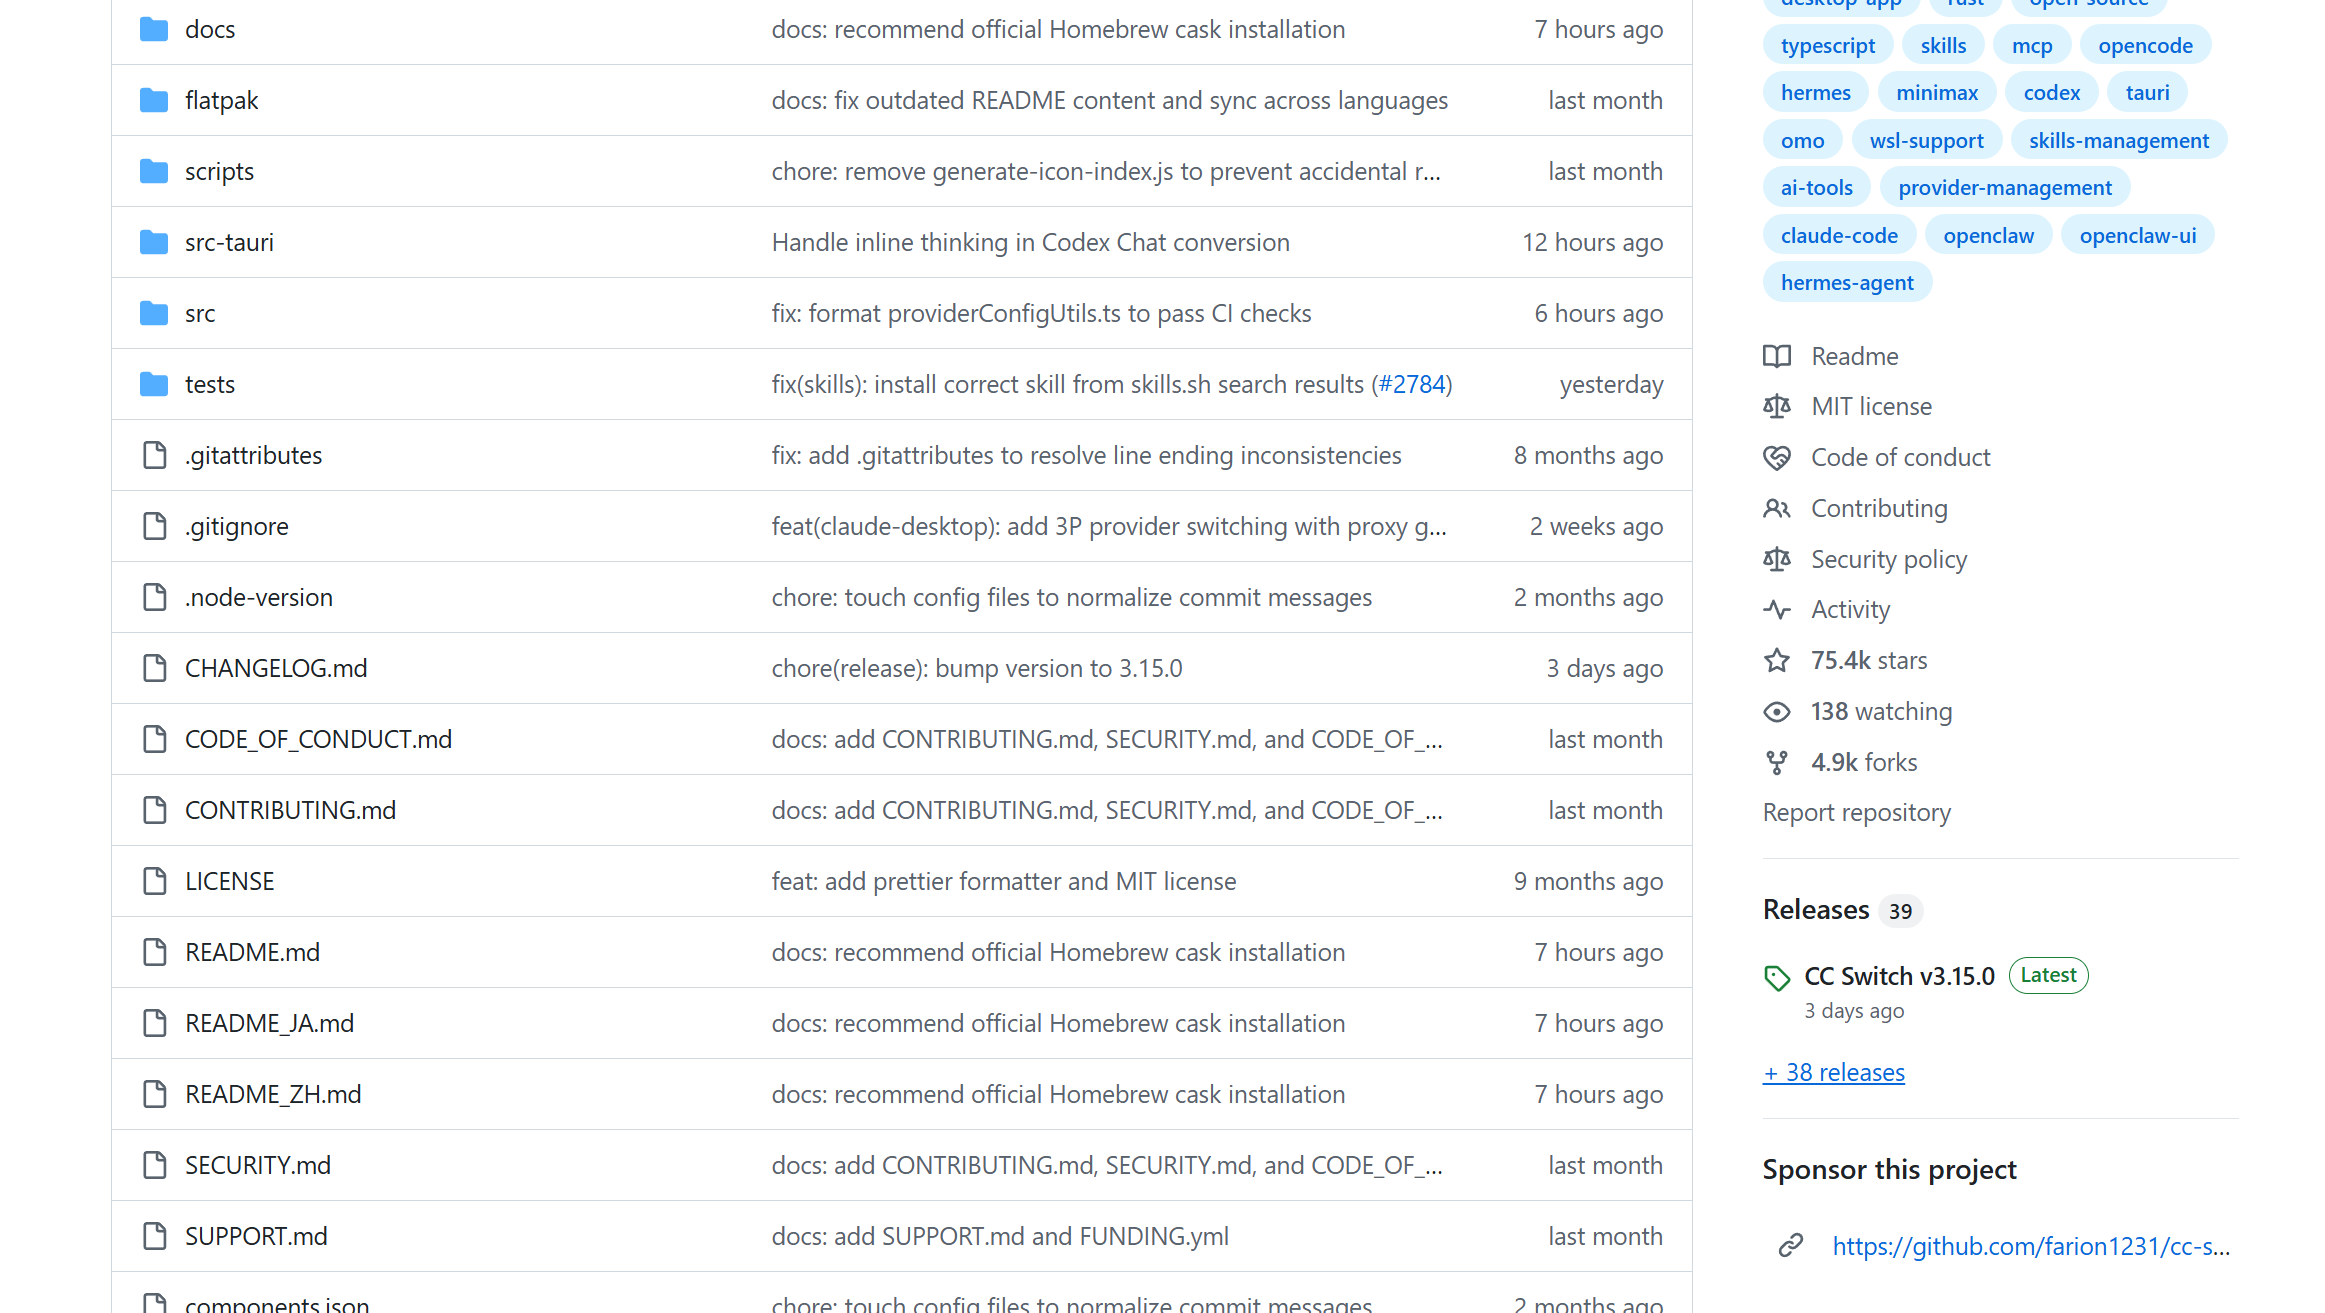Open the docs folder
Image resolution: width=2325 pixels, height=1313 pixels.
(210, 30)
